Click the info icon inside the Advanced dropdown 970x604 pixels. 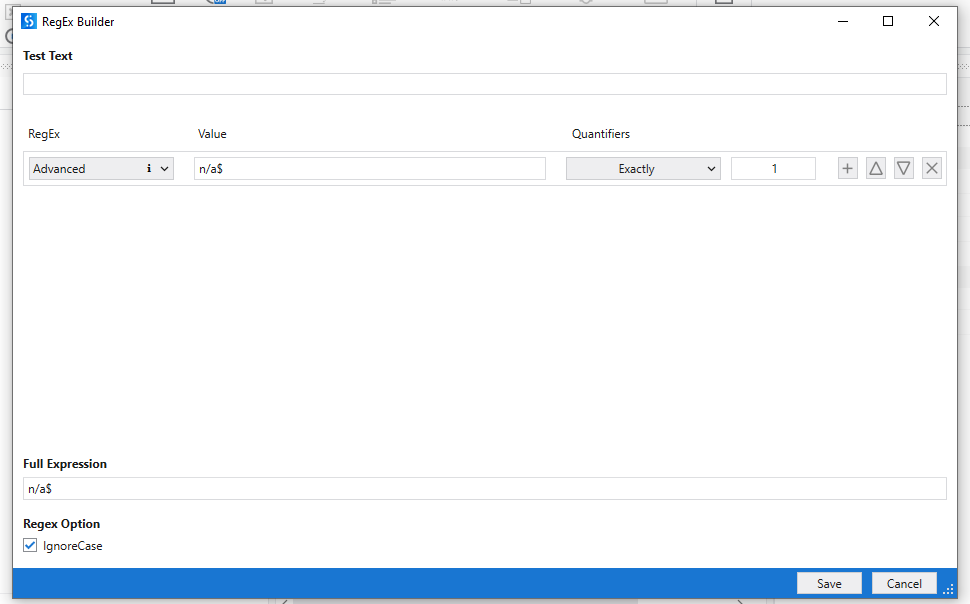(147, 168)
